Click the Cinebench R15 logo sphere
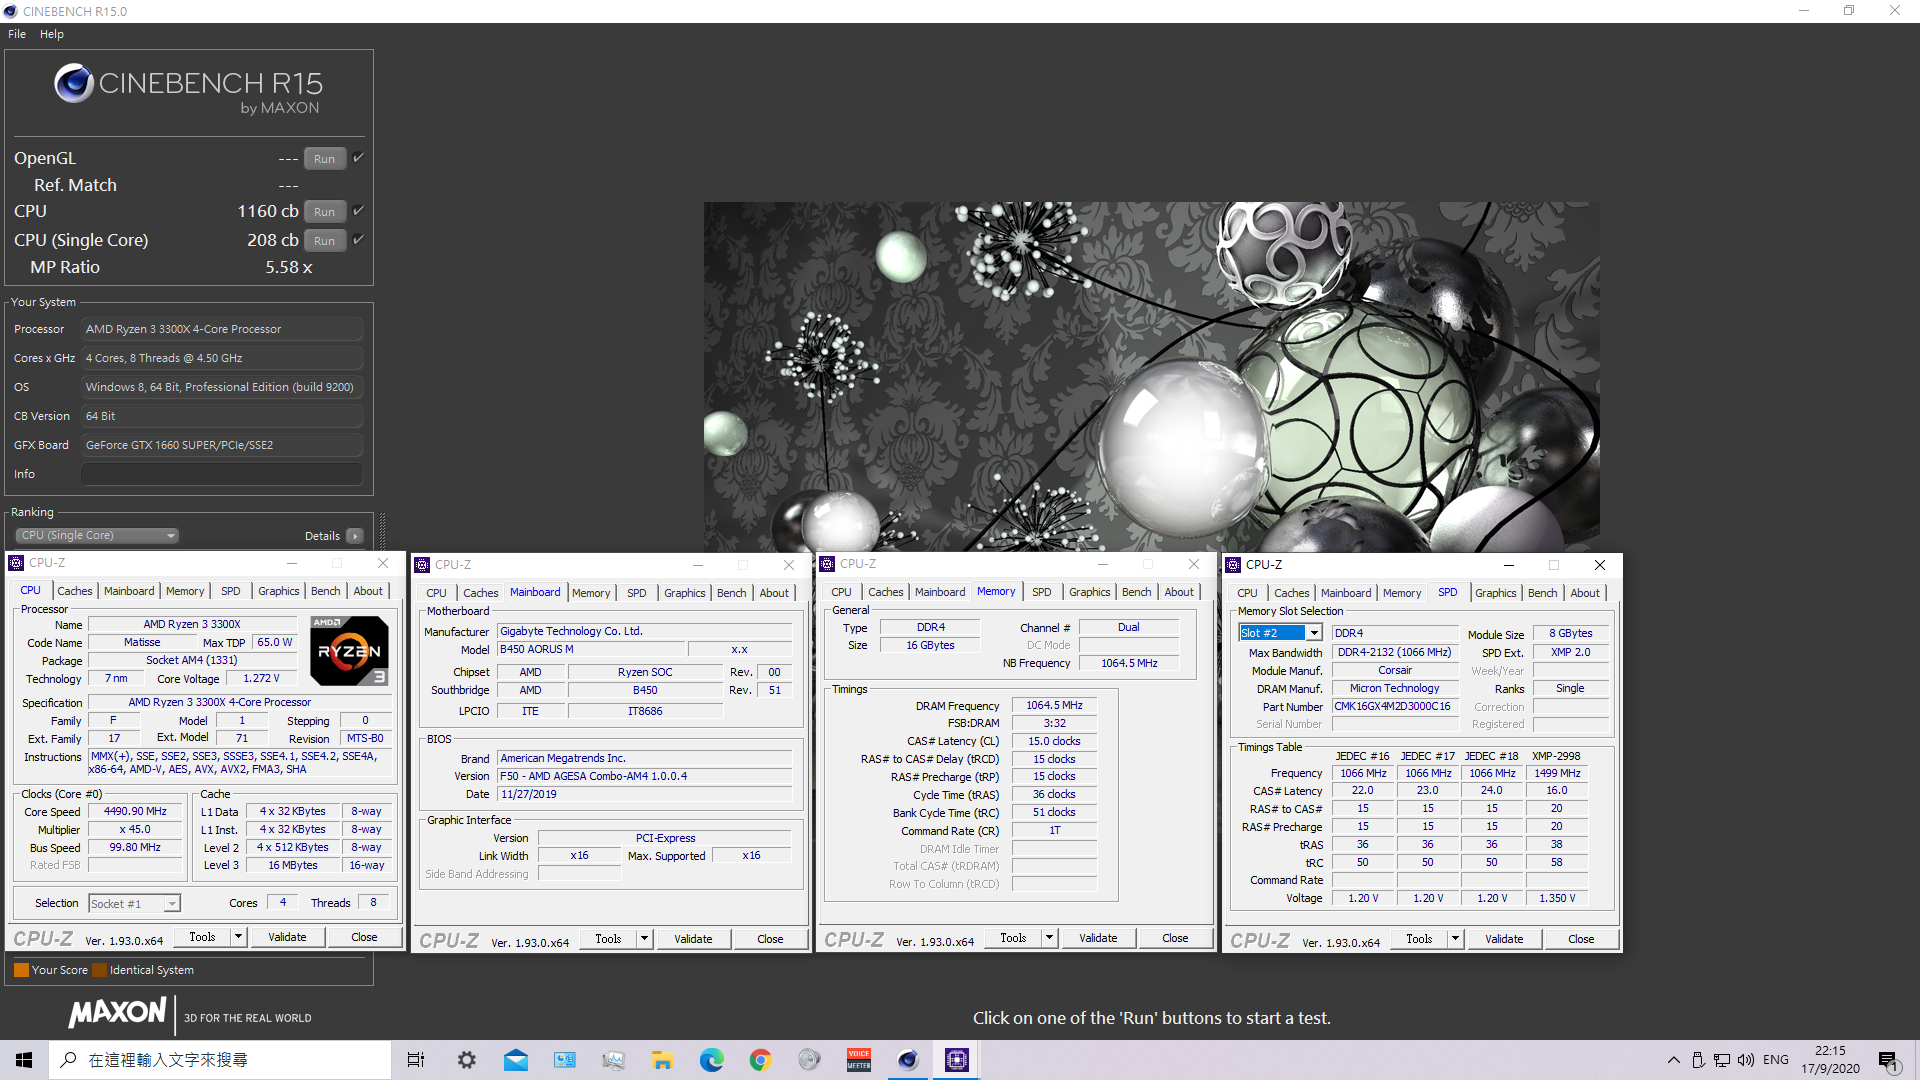Image resolution: width=1920 pixels, height=1080 pixels. pos(74,84)
